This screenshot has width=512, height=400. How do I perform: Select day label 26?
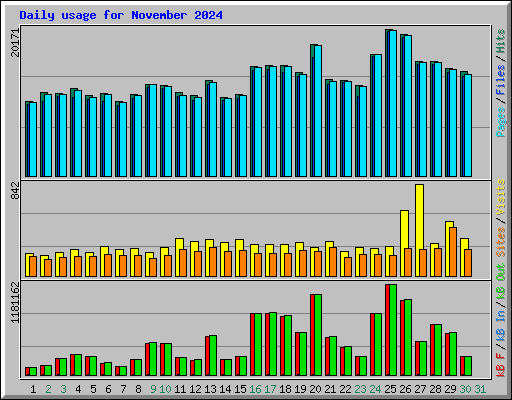click(405, 389)
